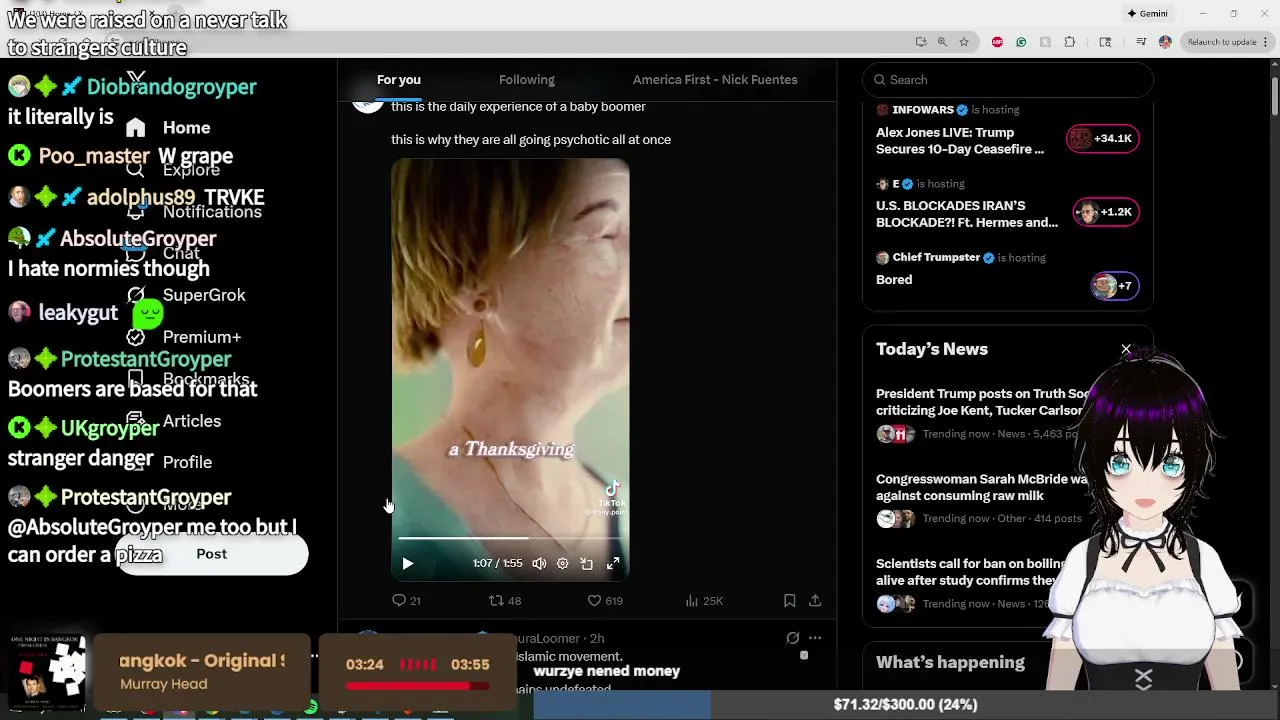
Task: Click the Gemini button in Chrome
Action: pos(1147,14)
